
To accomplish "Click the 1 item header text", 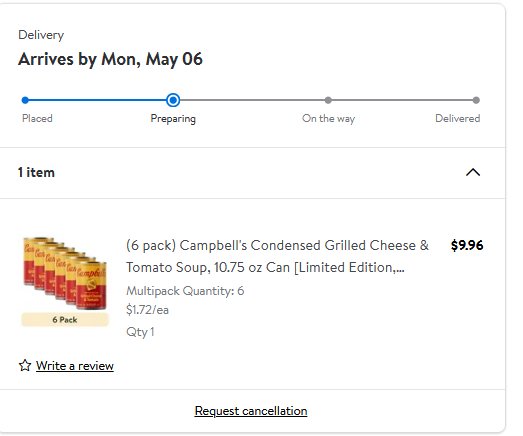I will [x=36, y=172].
